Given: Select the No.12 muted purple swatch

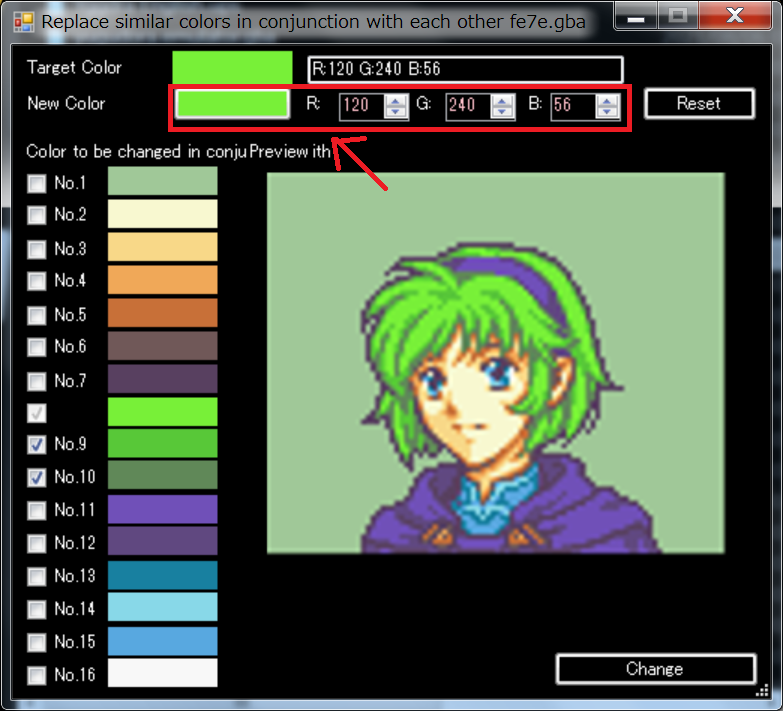Looking at the screenshot, I should click(163, 541).
